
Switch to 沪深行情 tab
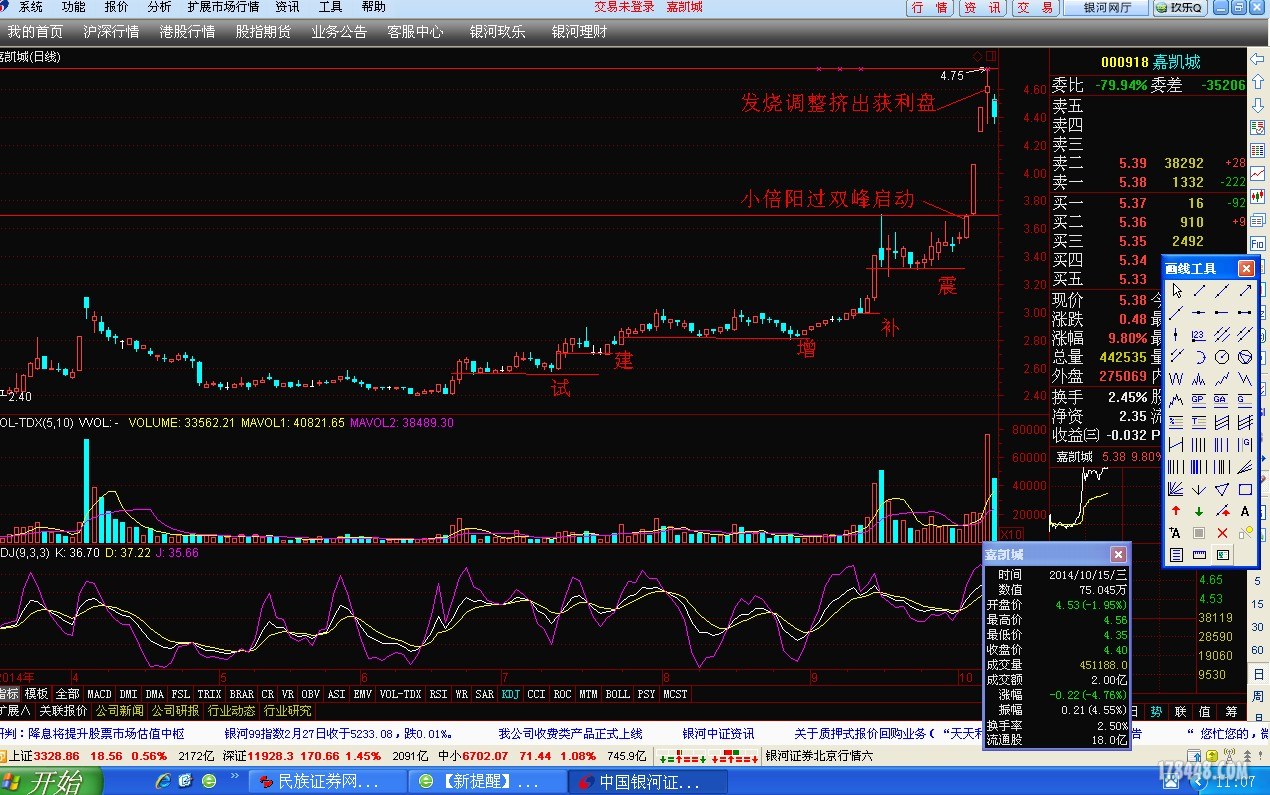point(111,32)
